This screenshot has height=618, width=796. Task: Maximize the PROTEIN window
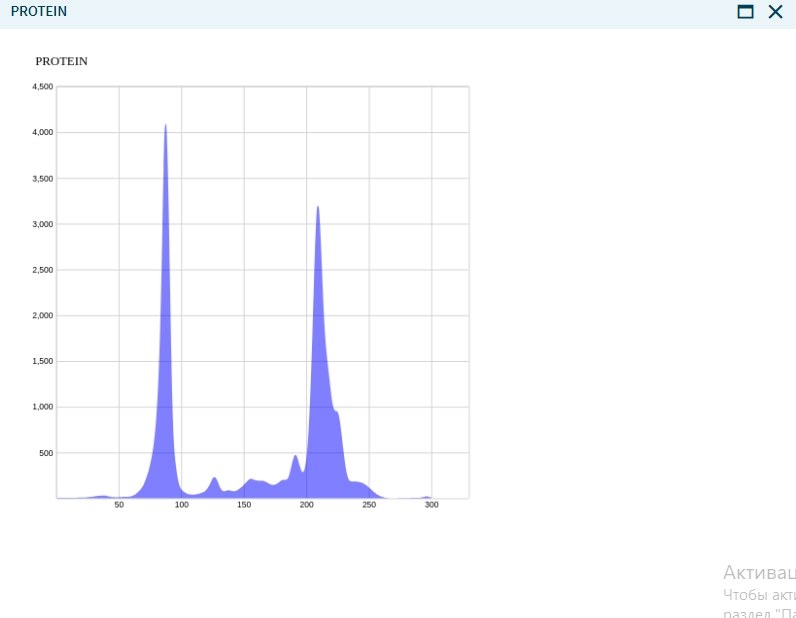[745, 12]
